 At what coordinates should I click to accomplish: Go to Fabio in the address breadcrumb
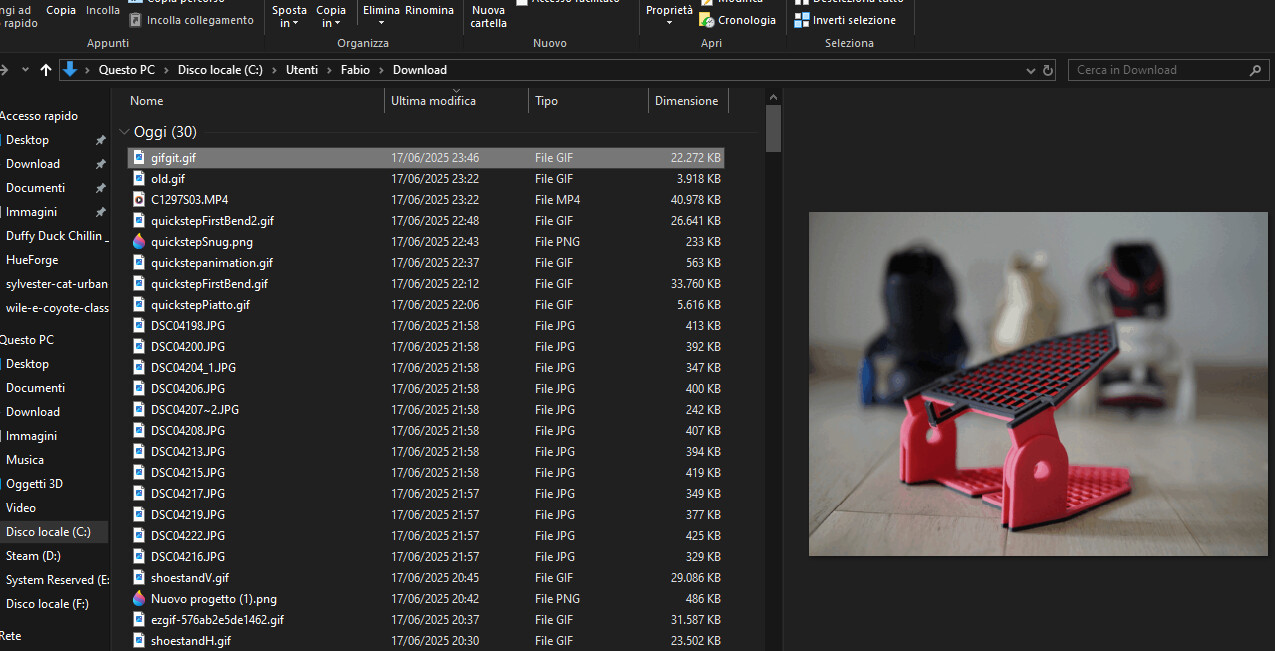tap(355, 70)
